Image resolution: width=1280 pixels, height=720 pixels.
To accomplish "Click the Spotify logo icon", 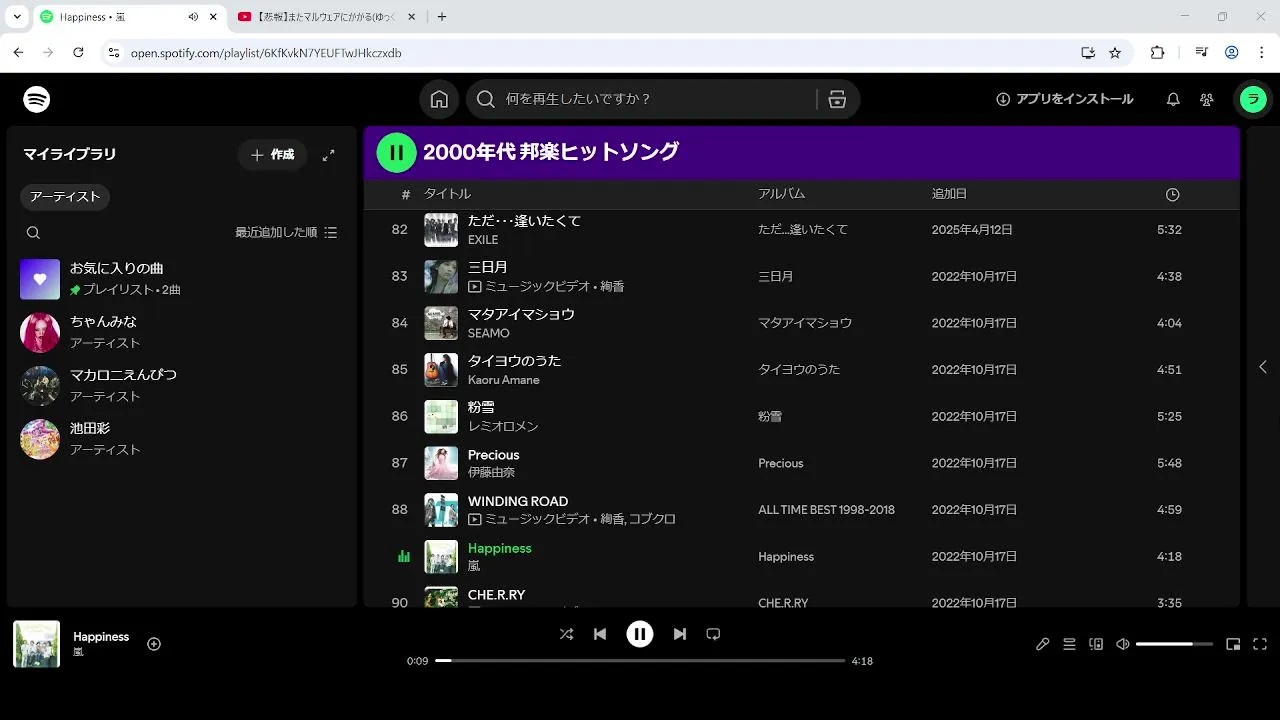I will [x=37, y=99].
